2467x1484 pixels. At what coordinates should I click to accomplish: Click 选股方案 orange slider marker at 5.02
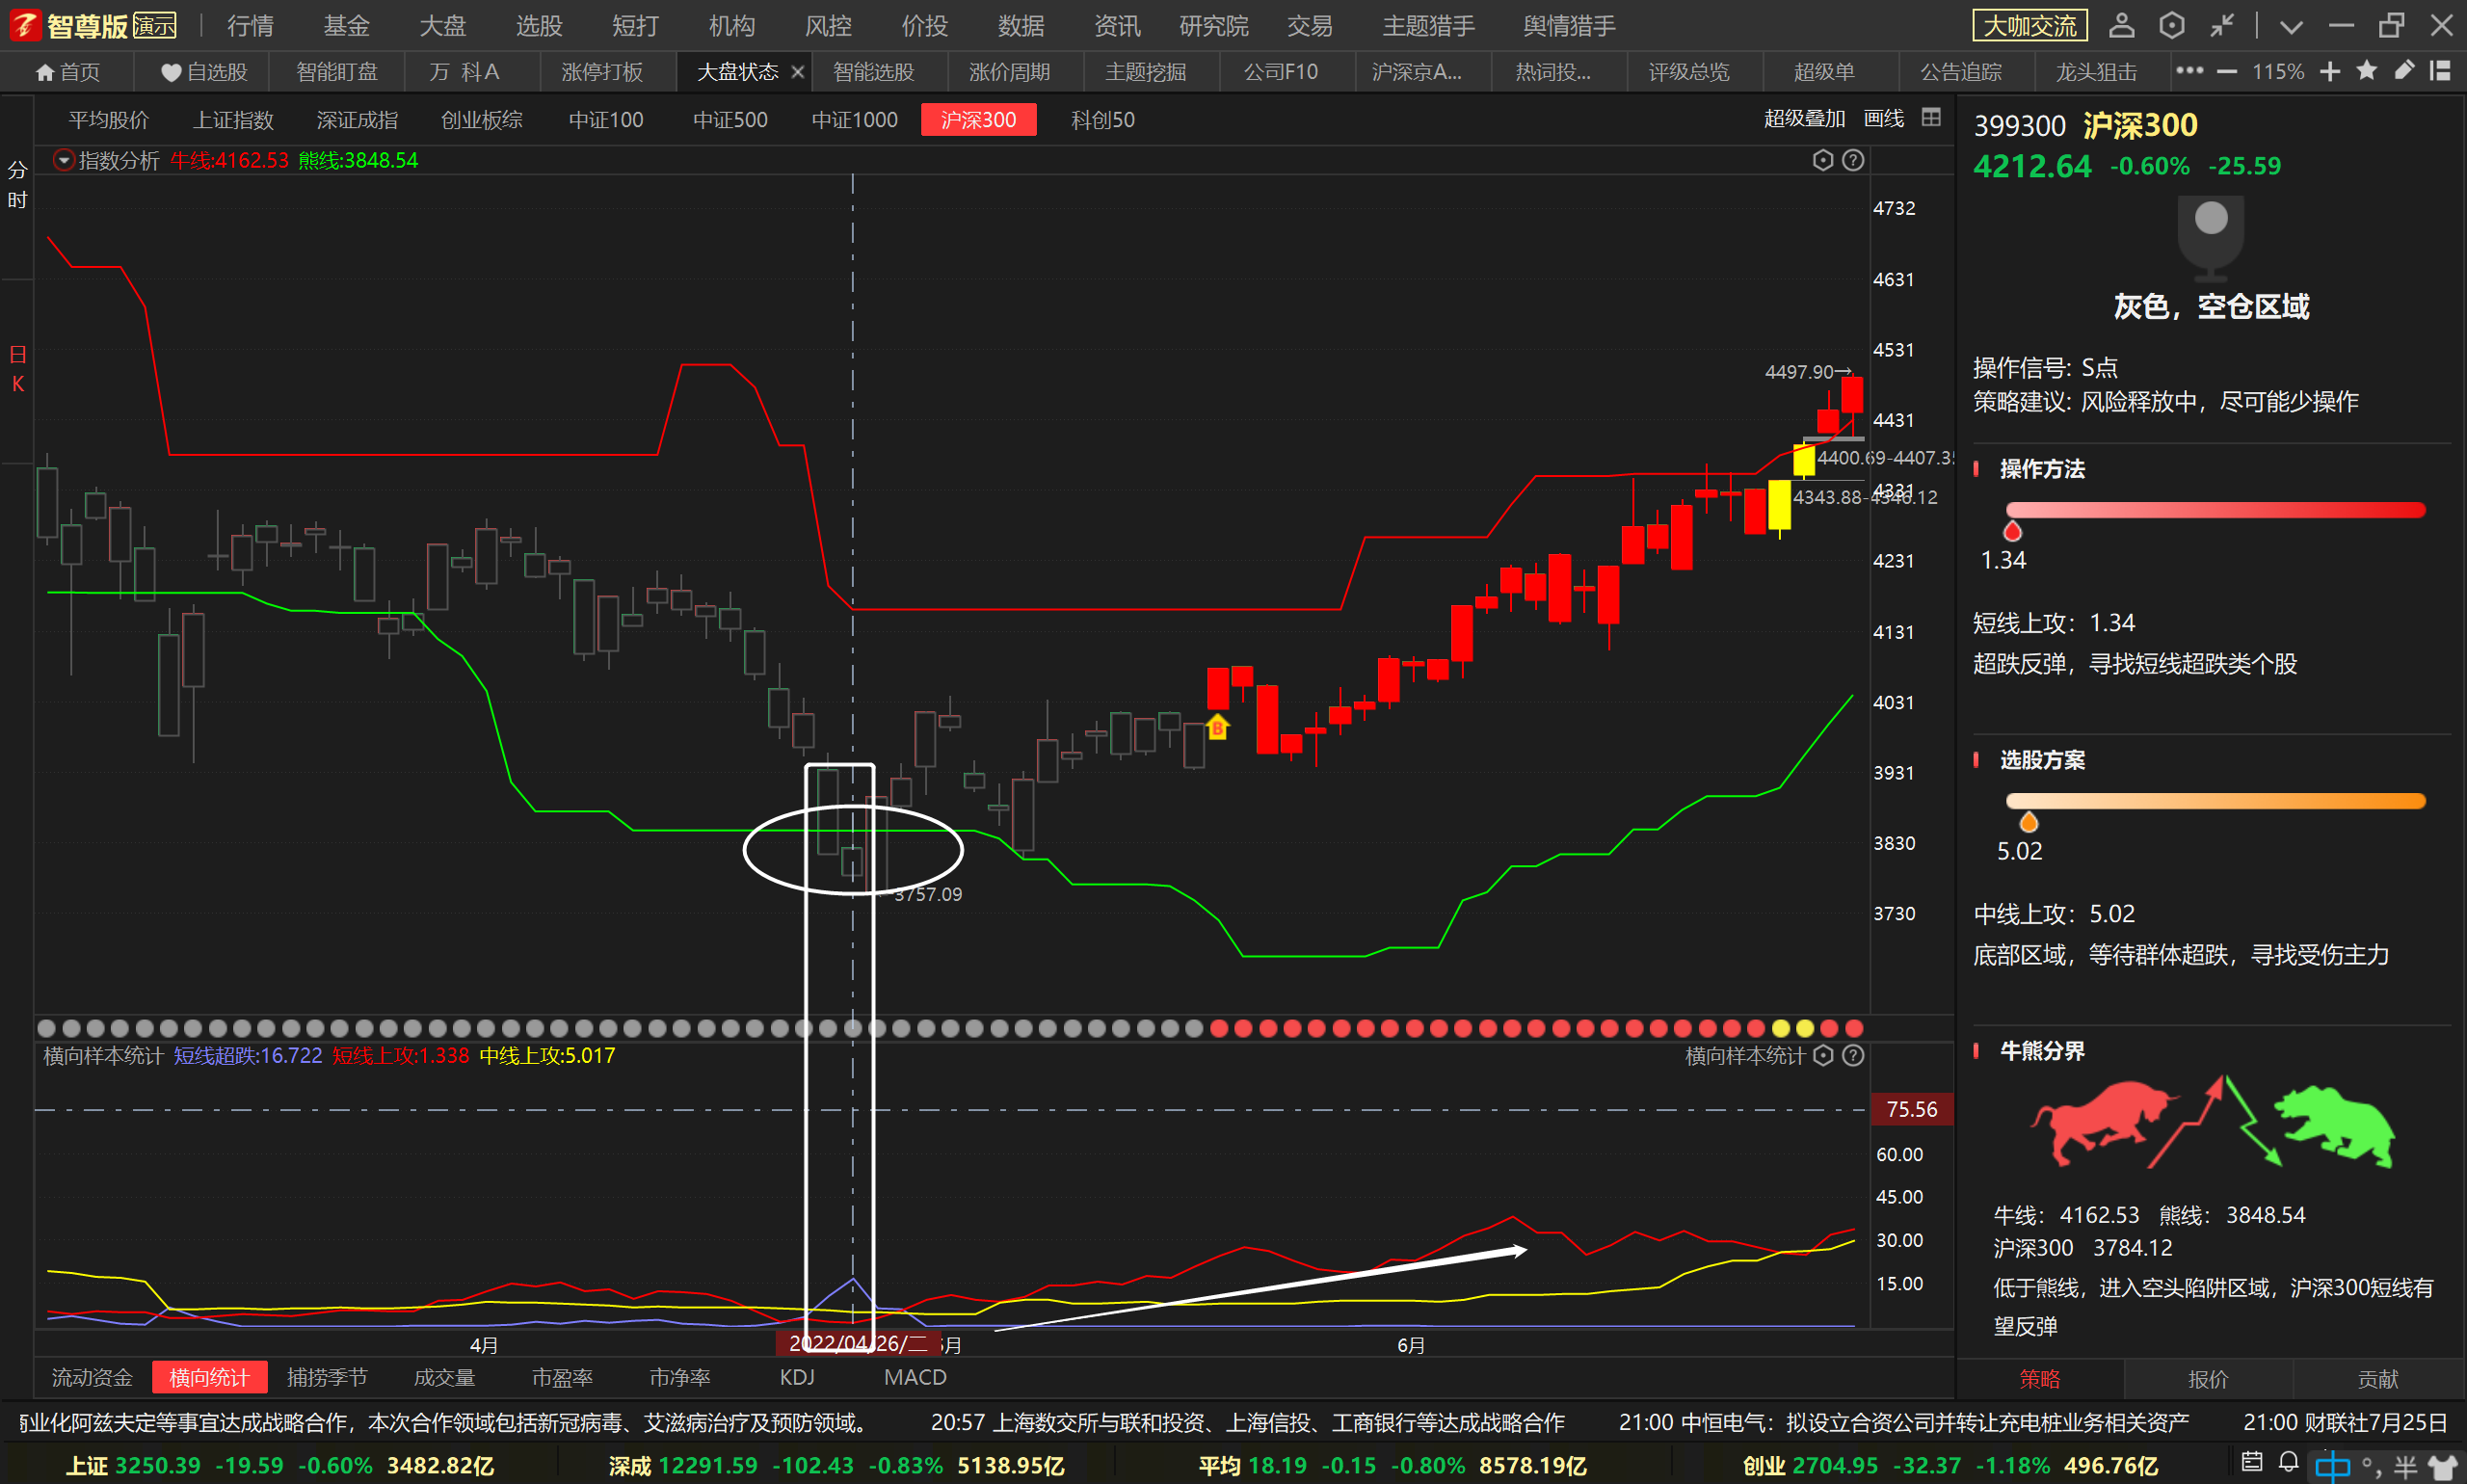point(2029,822)
